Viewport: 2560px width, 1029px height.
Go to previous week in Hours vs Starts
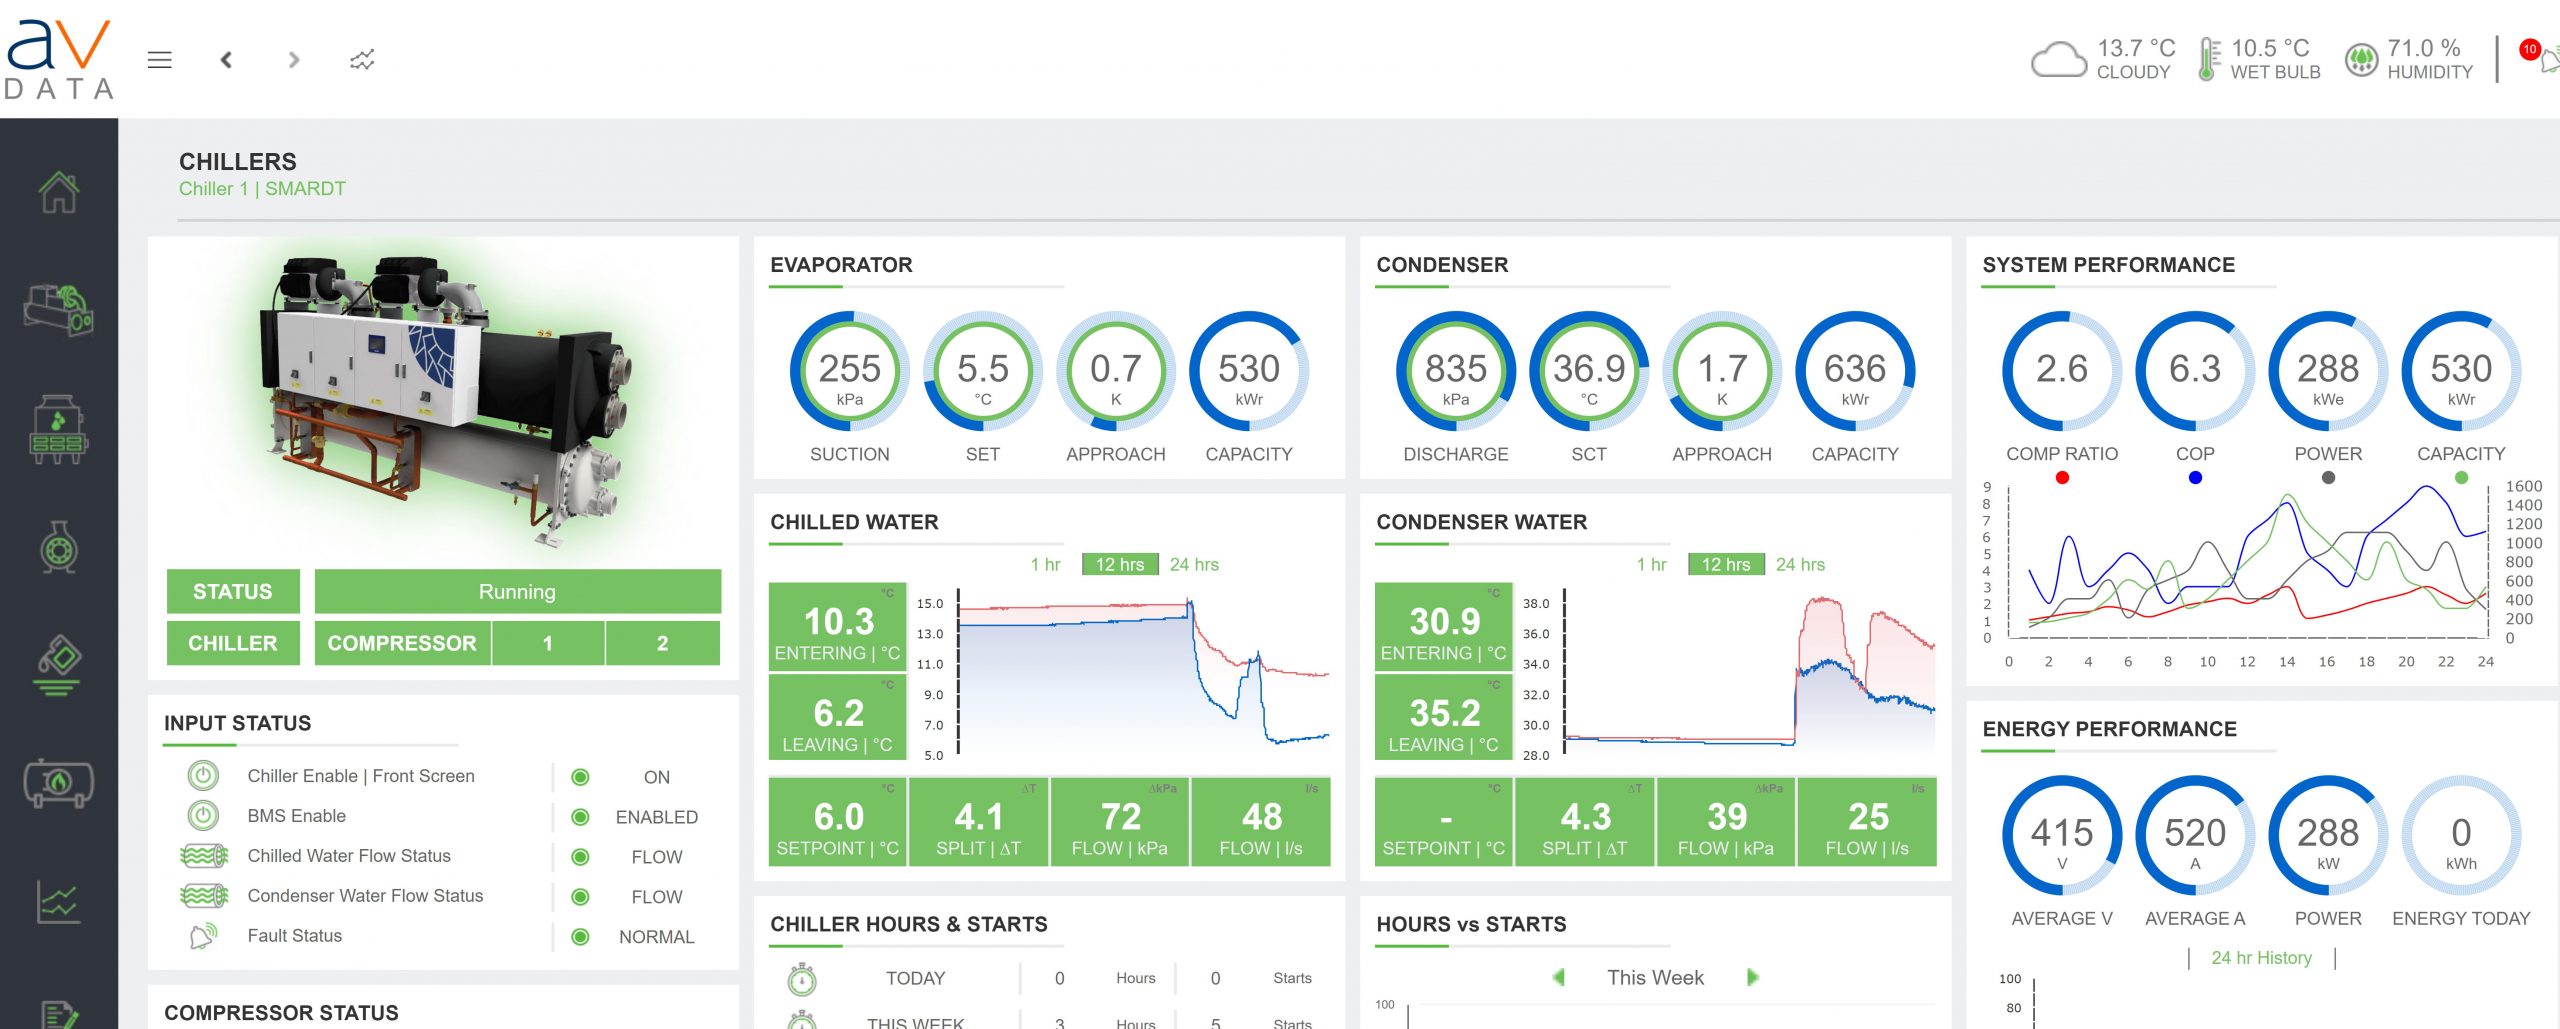tap(1558, 977)
